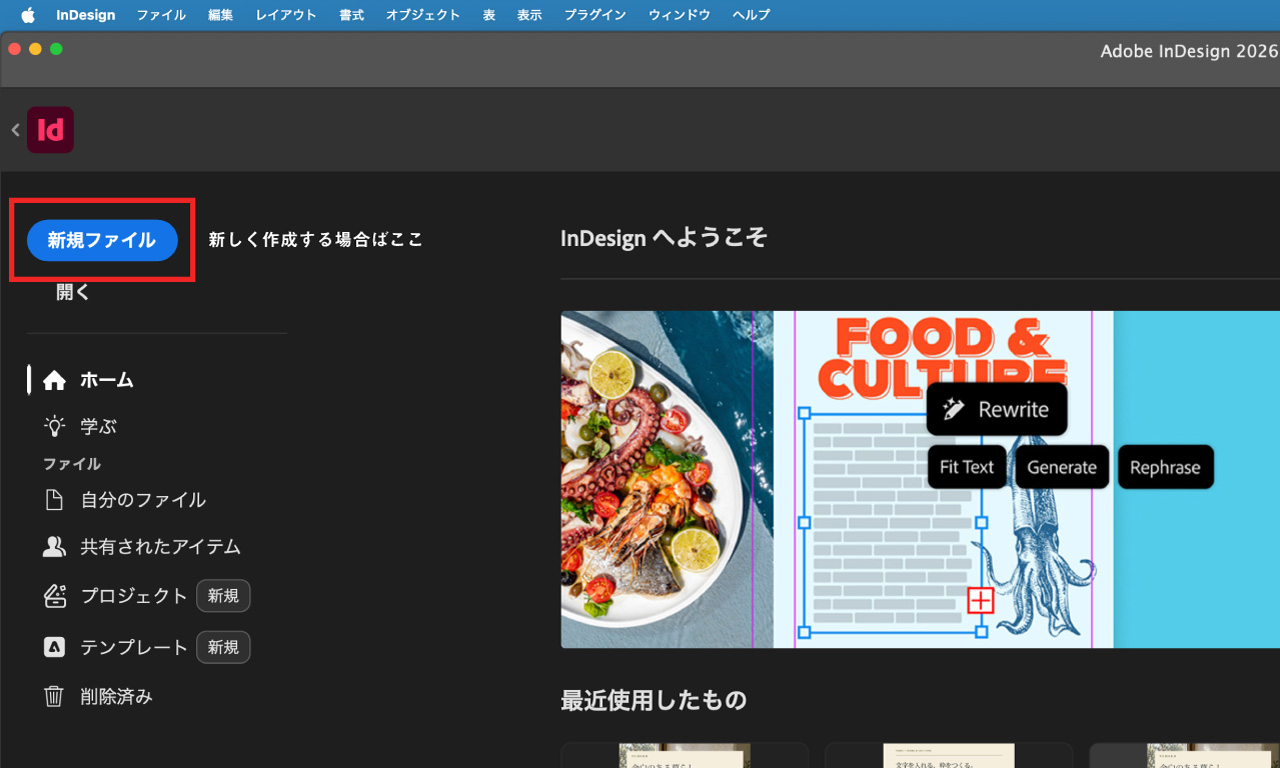This screenshot has height=768, width=1280.
Task: Click the Rephrase button in banner
Action: (1165, 467)
